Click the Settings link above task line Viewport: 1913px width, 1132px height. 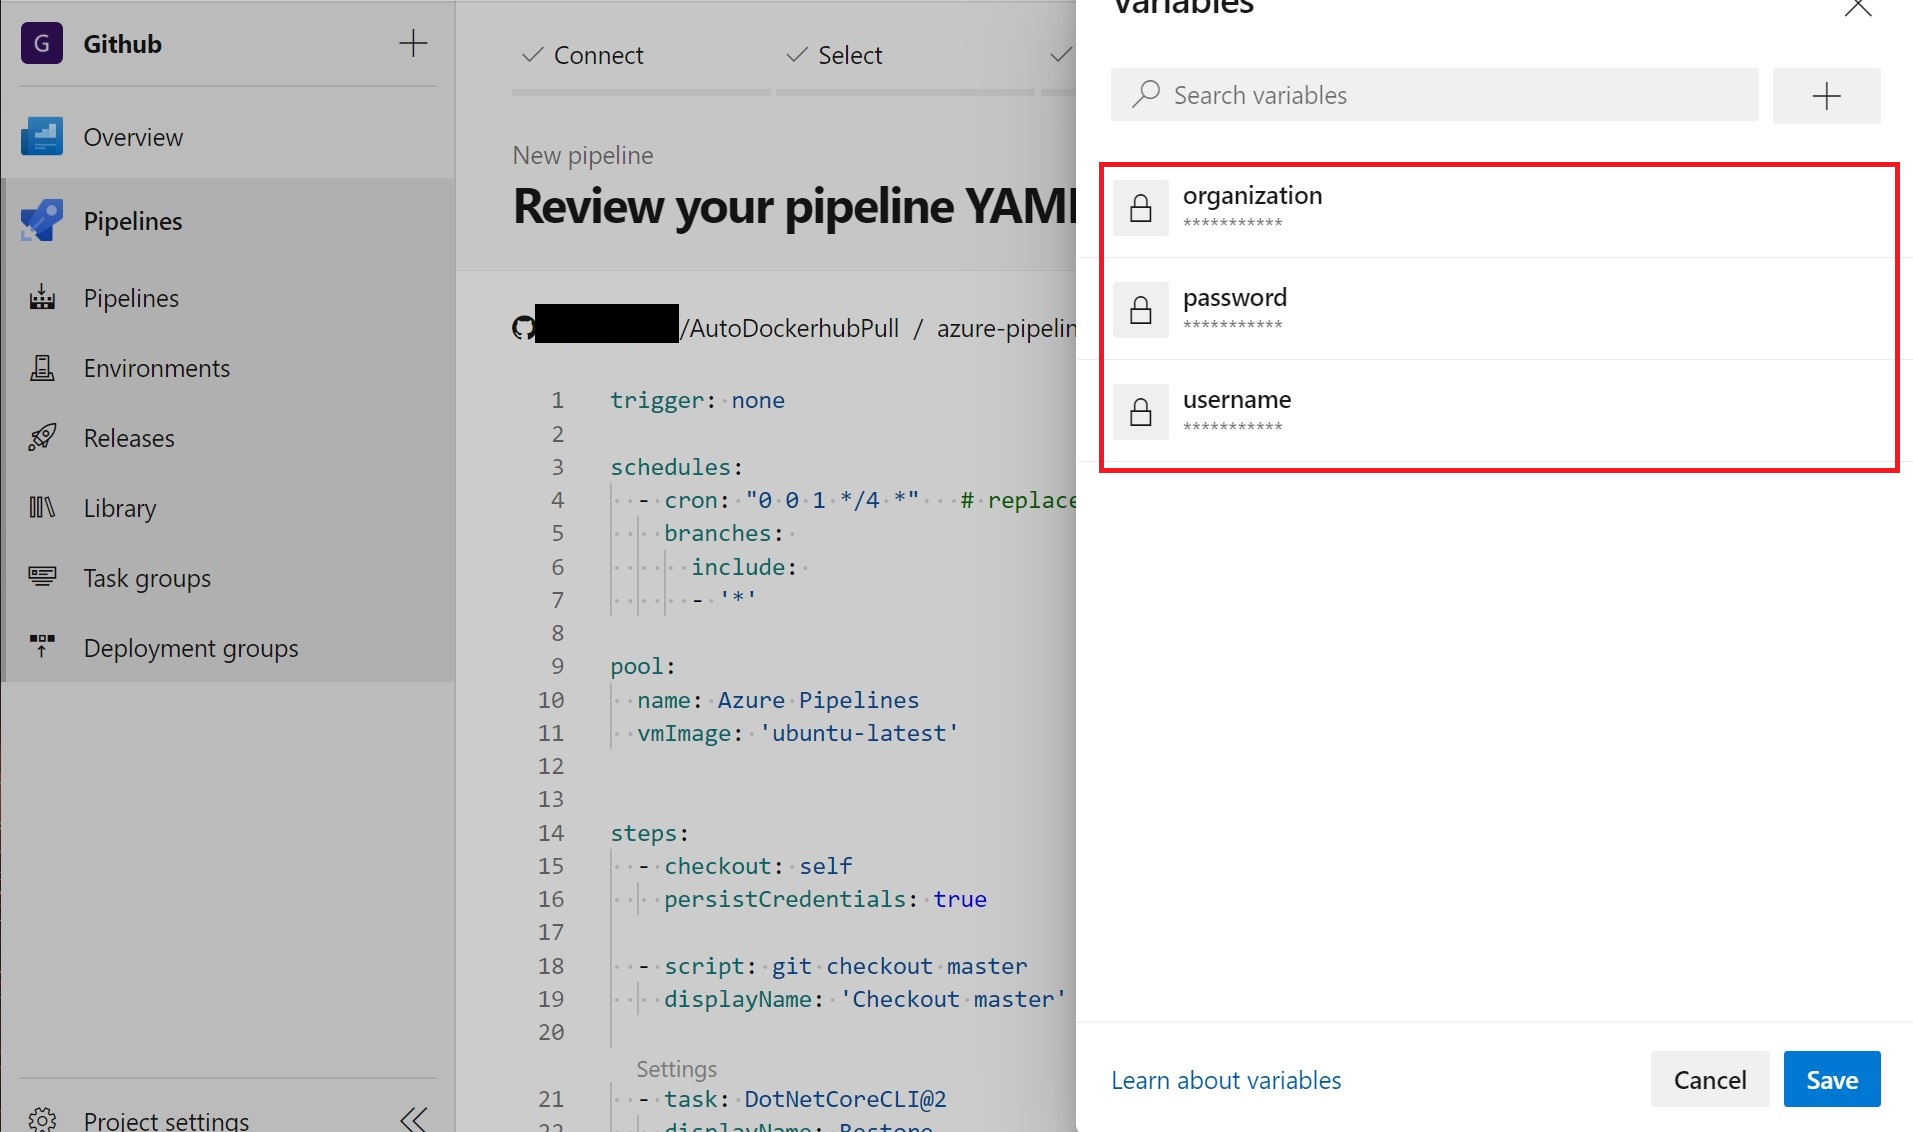pos(676,1069)
